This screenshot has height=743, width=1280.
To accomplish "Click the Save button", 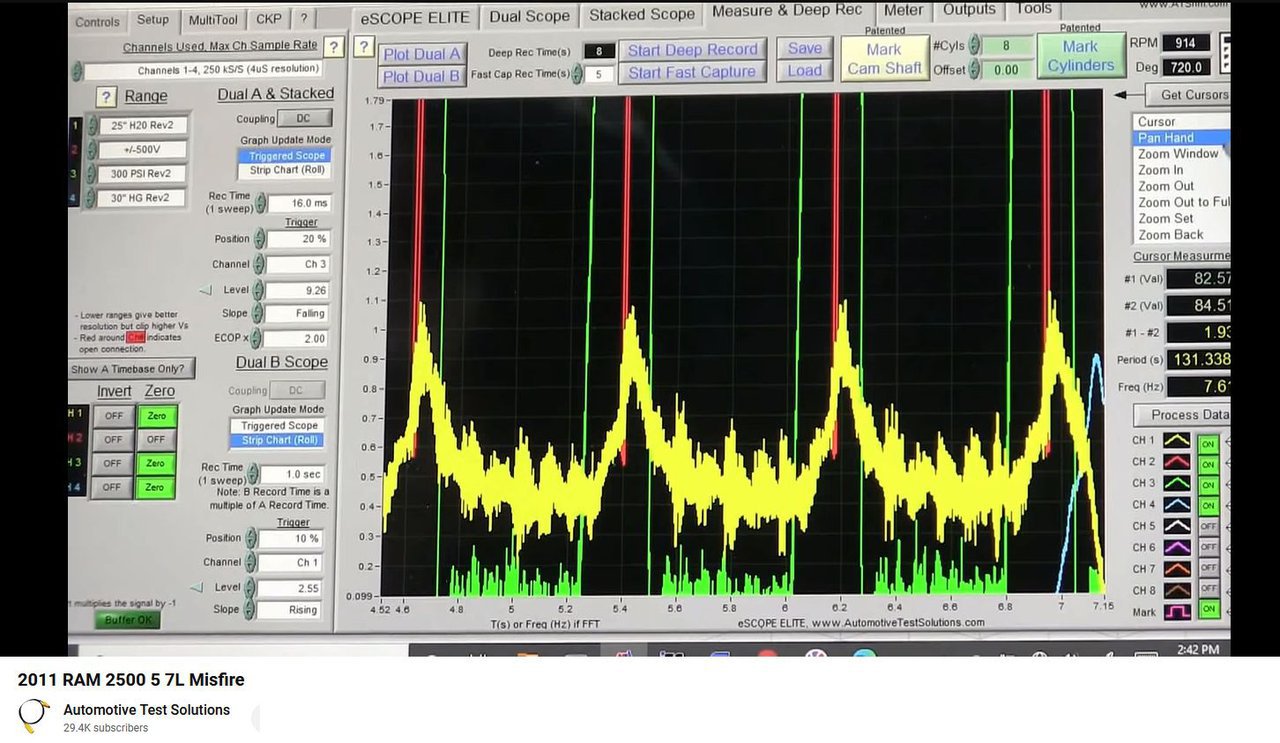I will (x=804, y=48).
